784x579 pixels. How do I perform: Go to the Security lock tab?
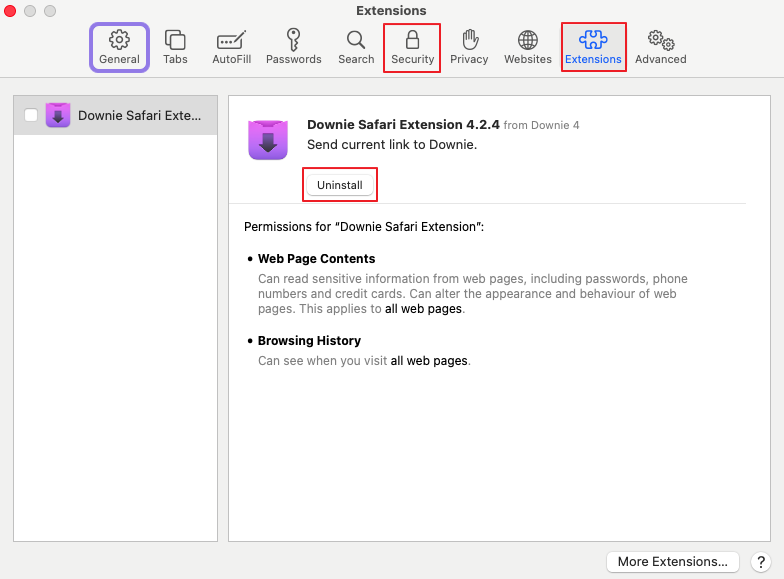click(x=412, y=48)
